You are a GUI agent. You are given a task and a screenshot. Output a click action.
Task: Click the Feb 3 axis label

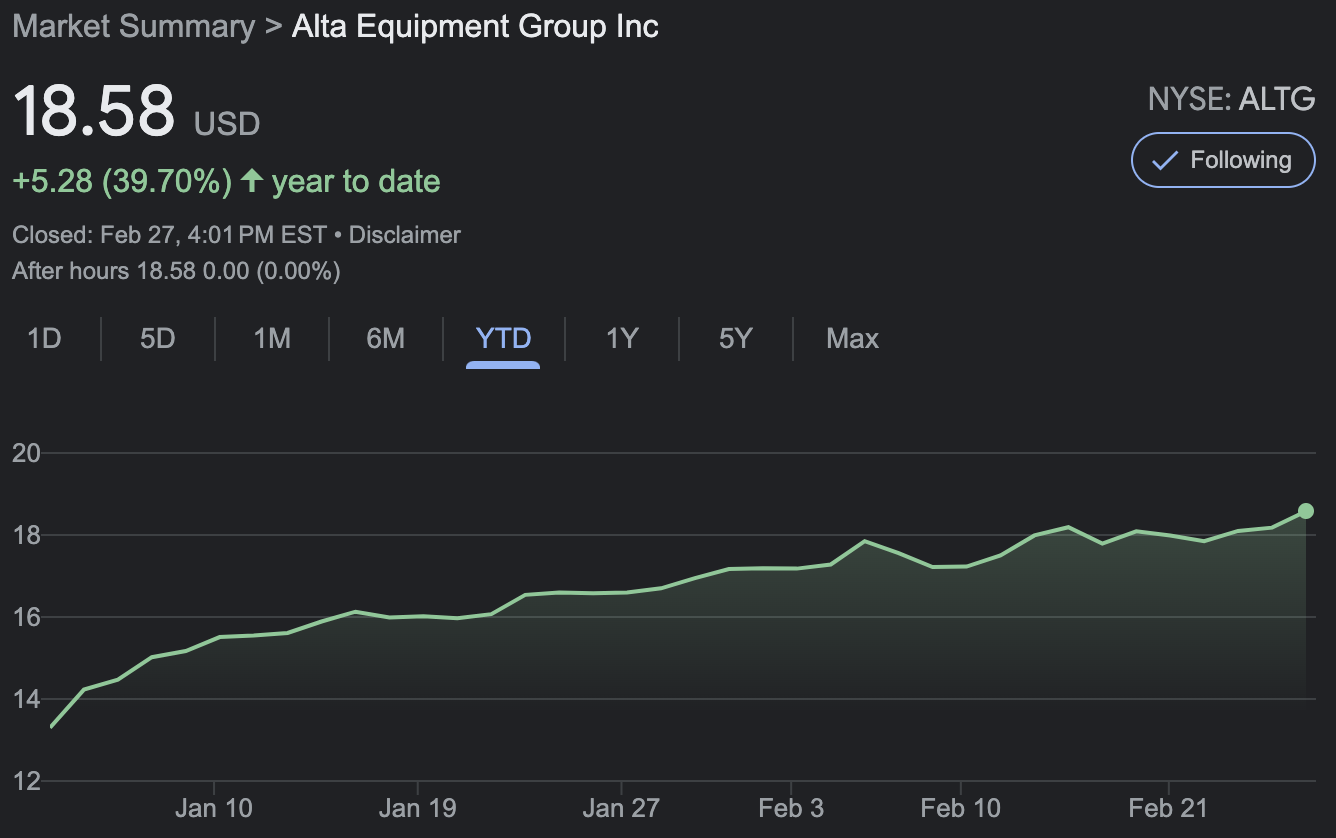(x=791, y=808)
